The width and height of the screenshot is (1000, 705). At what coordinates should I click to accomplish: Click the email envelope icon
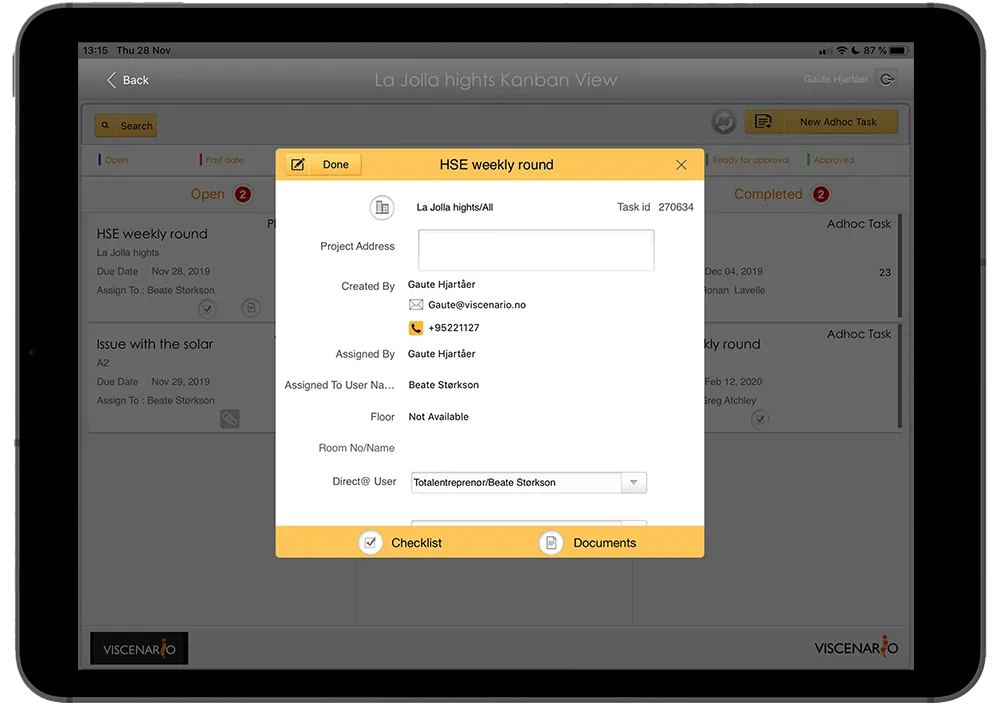[416, 304]
